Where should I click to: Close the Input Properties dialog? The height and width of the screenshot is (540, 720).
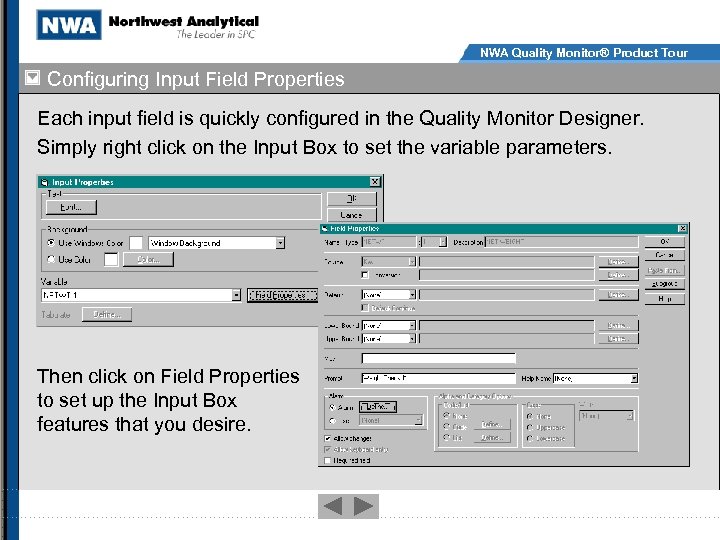coord(375,182)
